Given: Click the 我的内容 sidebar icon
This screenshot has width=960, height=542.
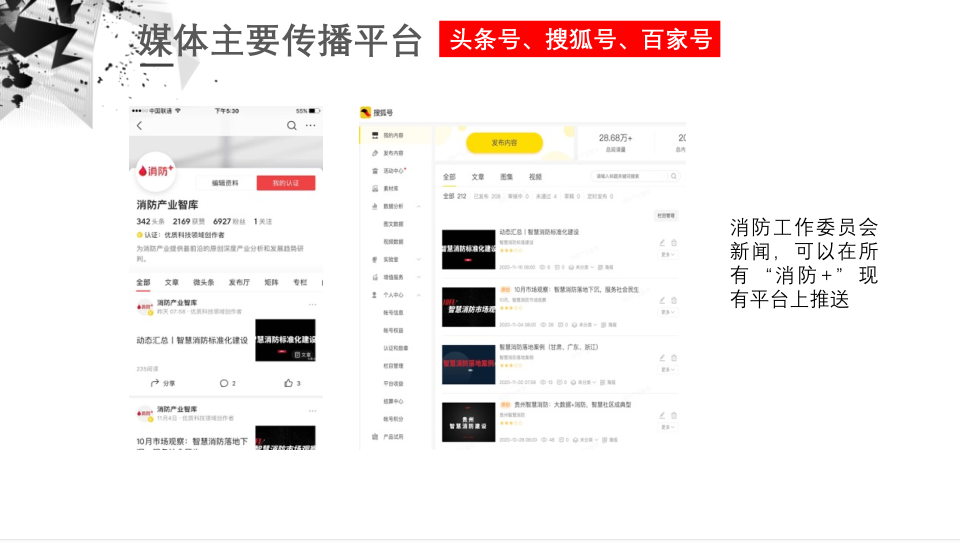Looking at the screenshot, I should click(375, 135).
